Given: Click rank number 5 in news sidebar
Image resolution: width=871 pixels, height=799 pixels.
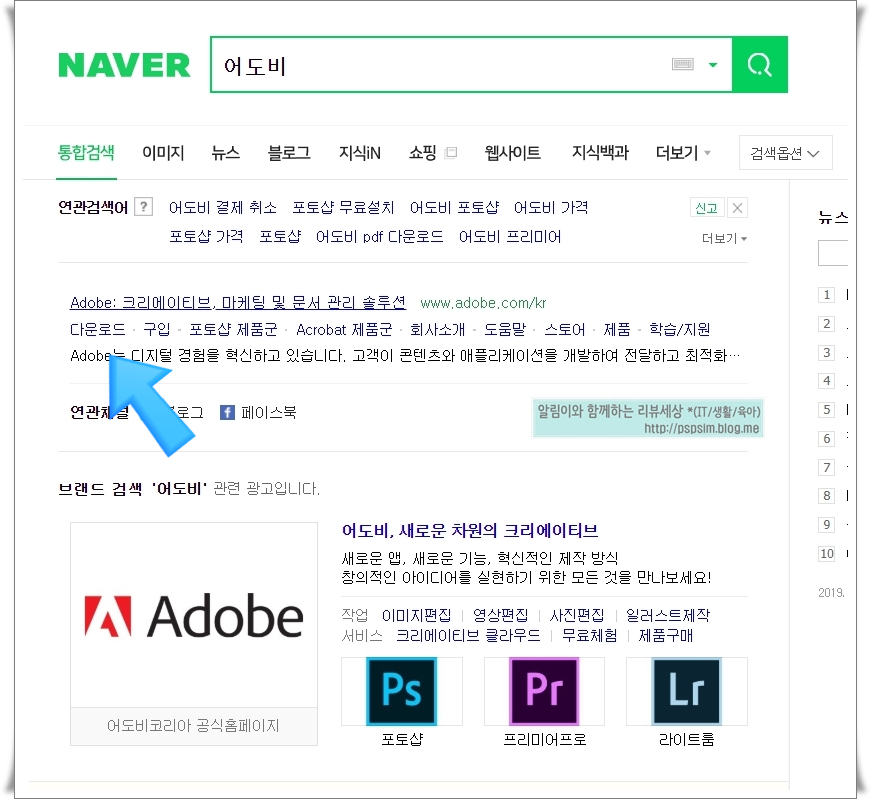Looking at the screenshot, I should click(x=827, y=410).
